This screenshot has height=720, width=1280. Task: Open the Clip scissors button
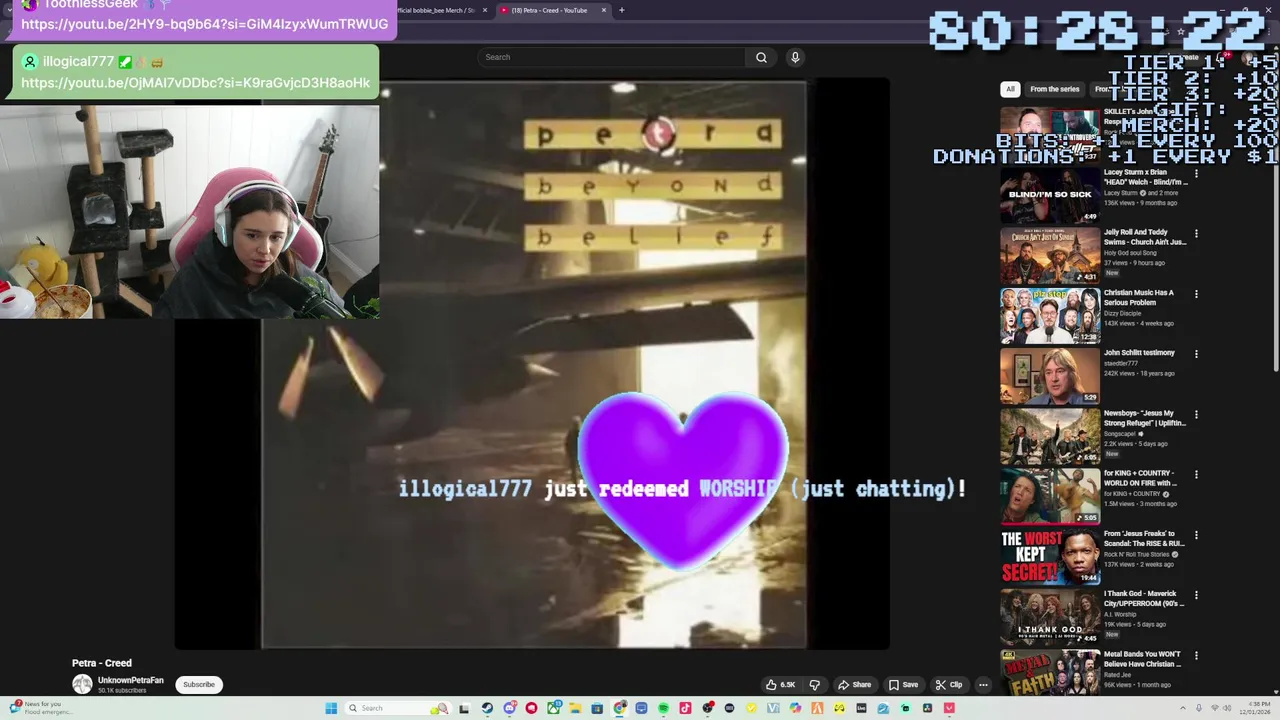pos(948,685)
